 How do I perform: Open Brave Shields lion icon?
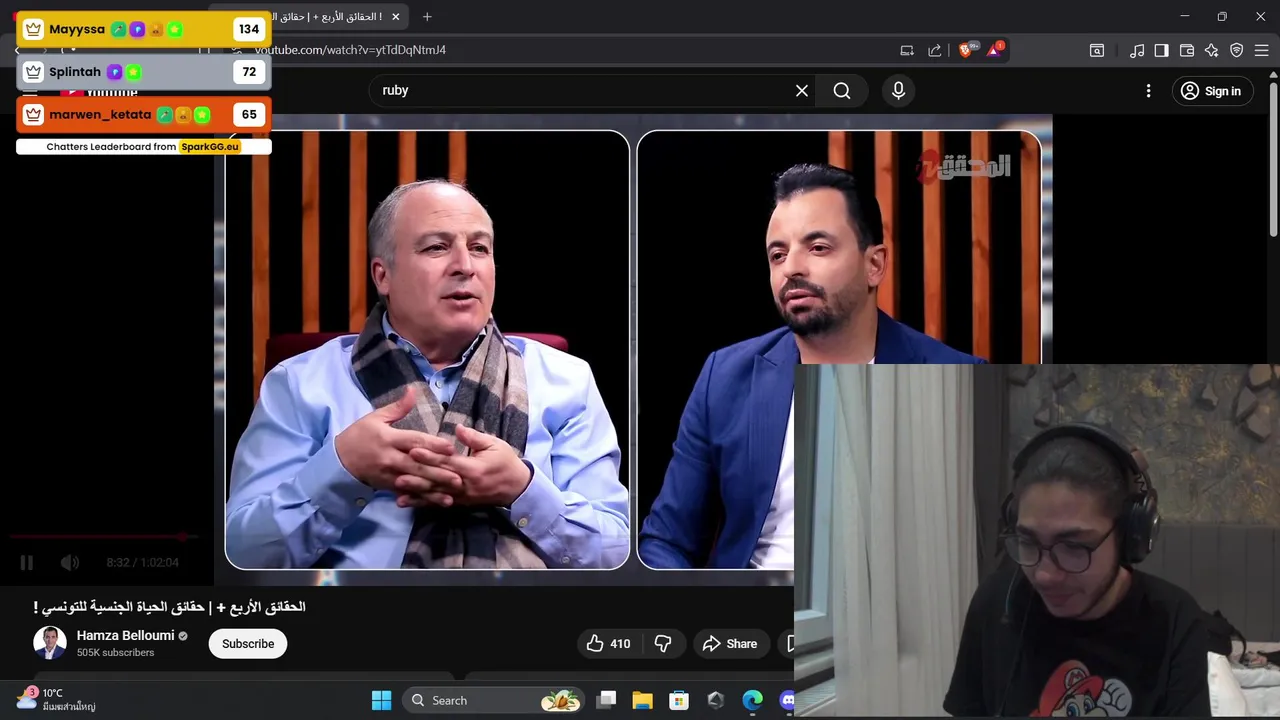(x=966, y=50)
